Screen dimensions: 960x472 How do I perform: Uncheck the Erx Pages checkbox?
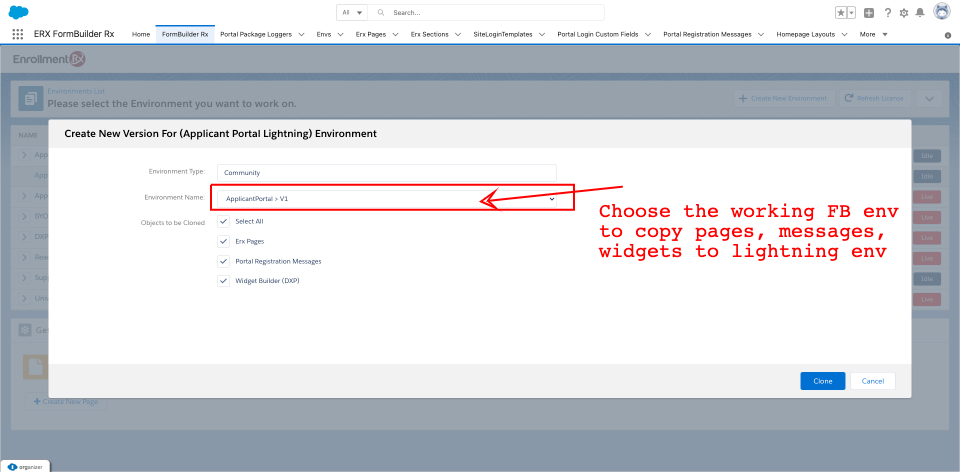pyautogui.click(x=223, y=241)
